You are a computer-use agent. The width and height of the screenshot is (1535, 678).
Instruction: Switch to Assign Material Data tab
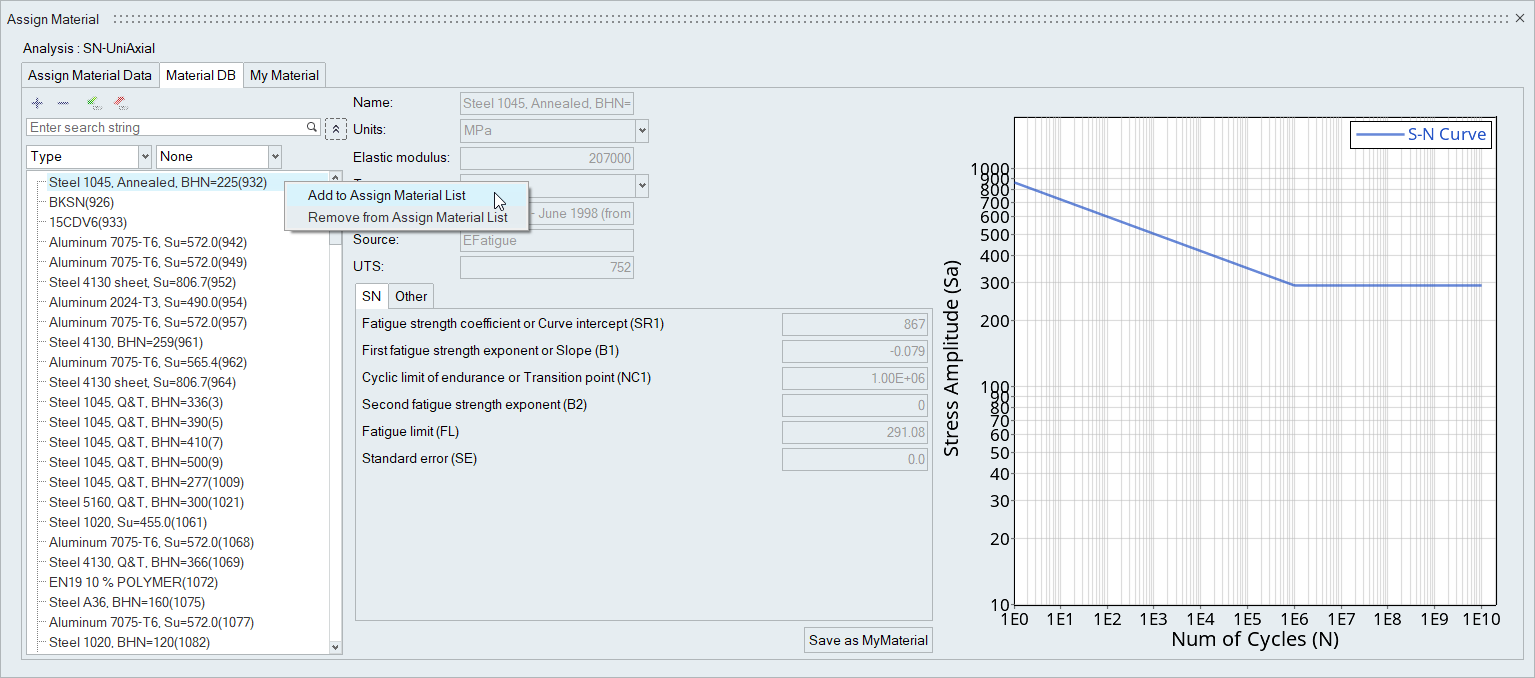coord(90,75)
